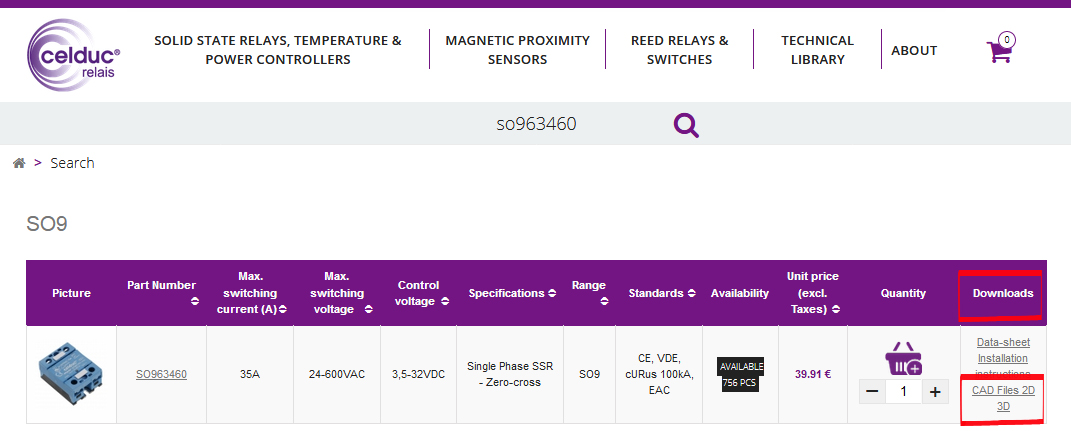Click the Search breadcrumb text

point(72,163)
